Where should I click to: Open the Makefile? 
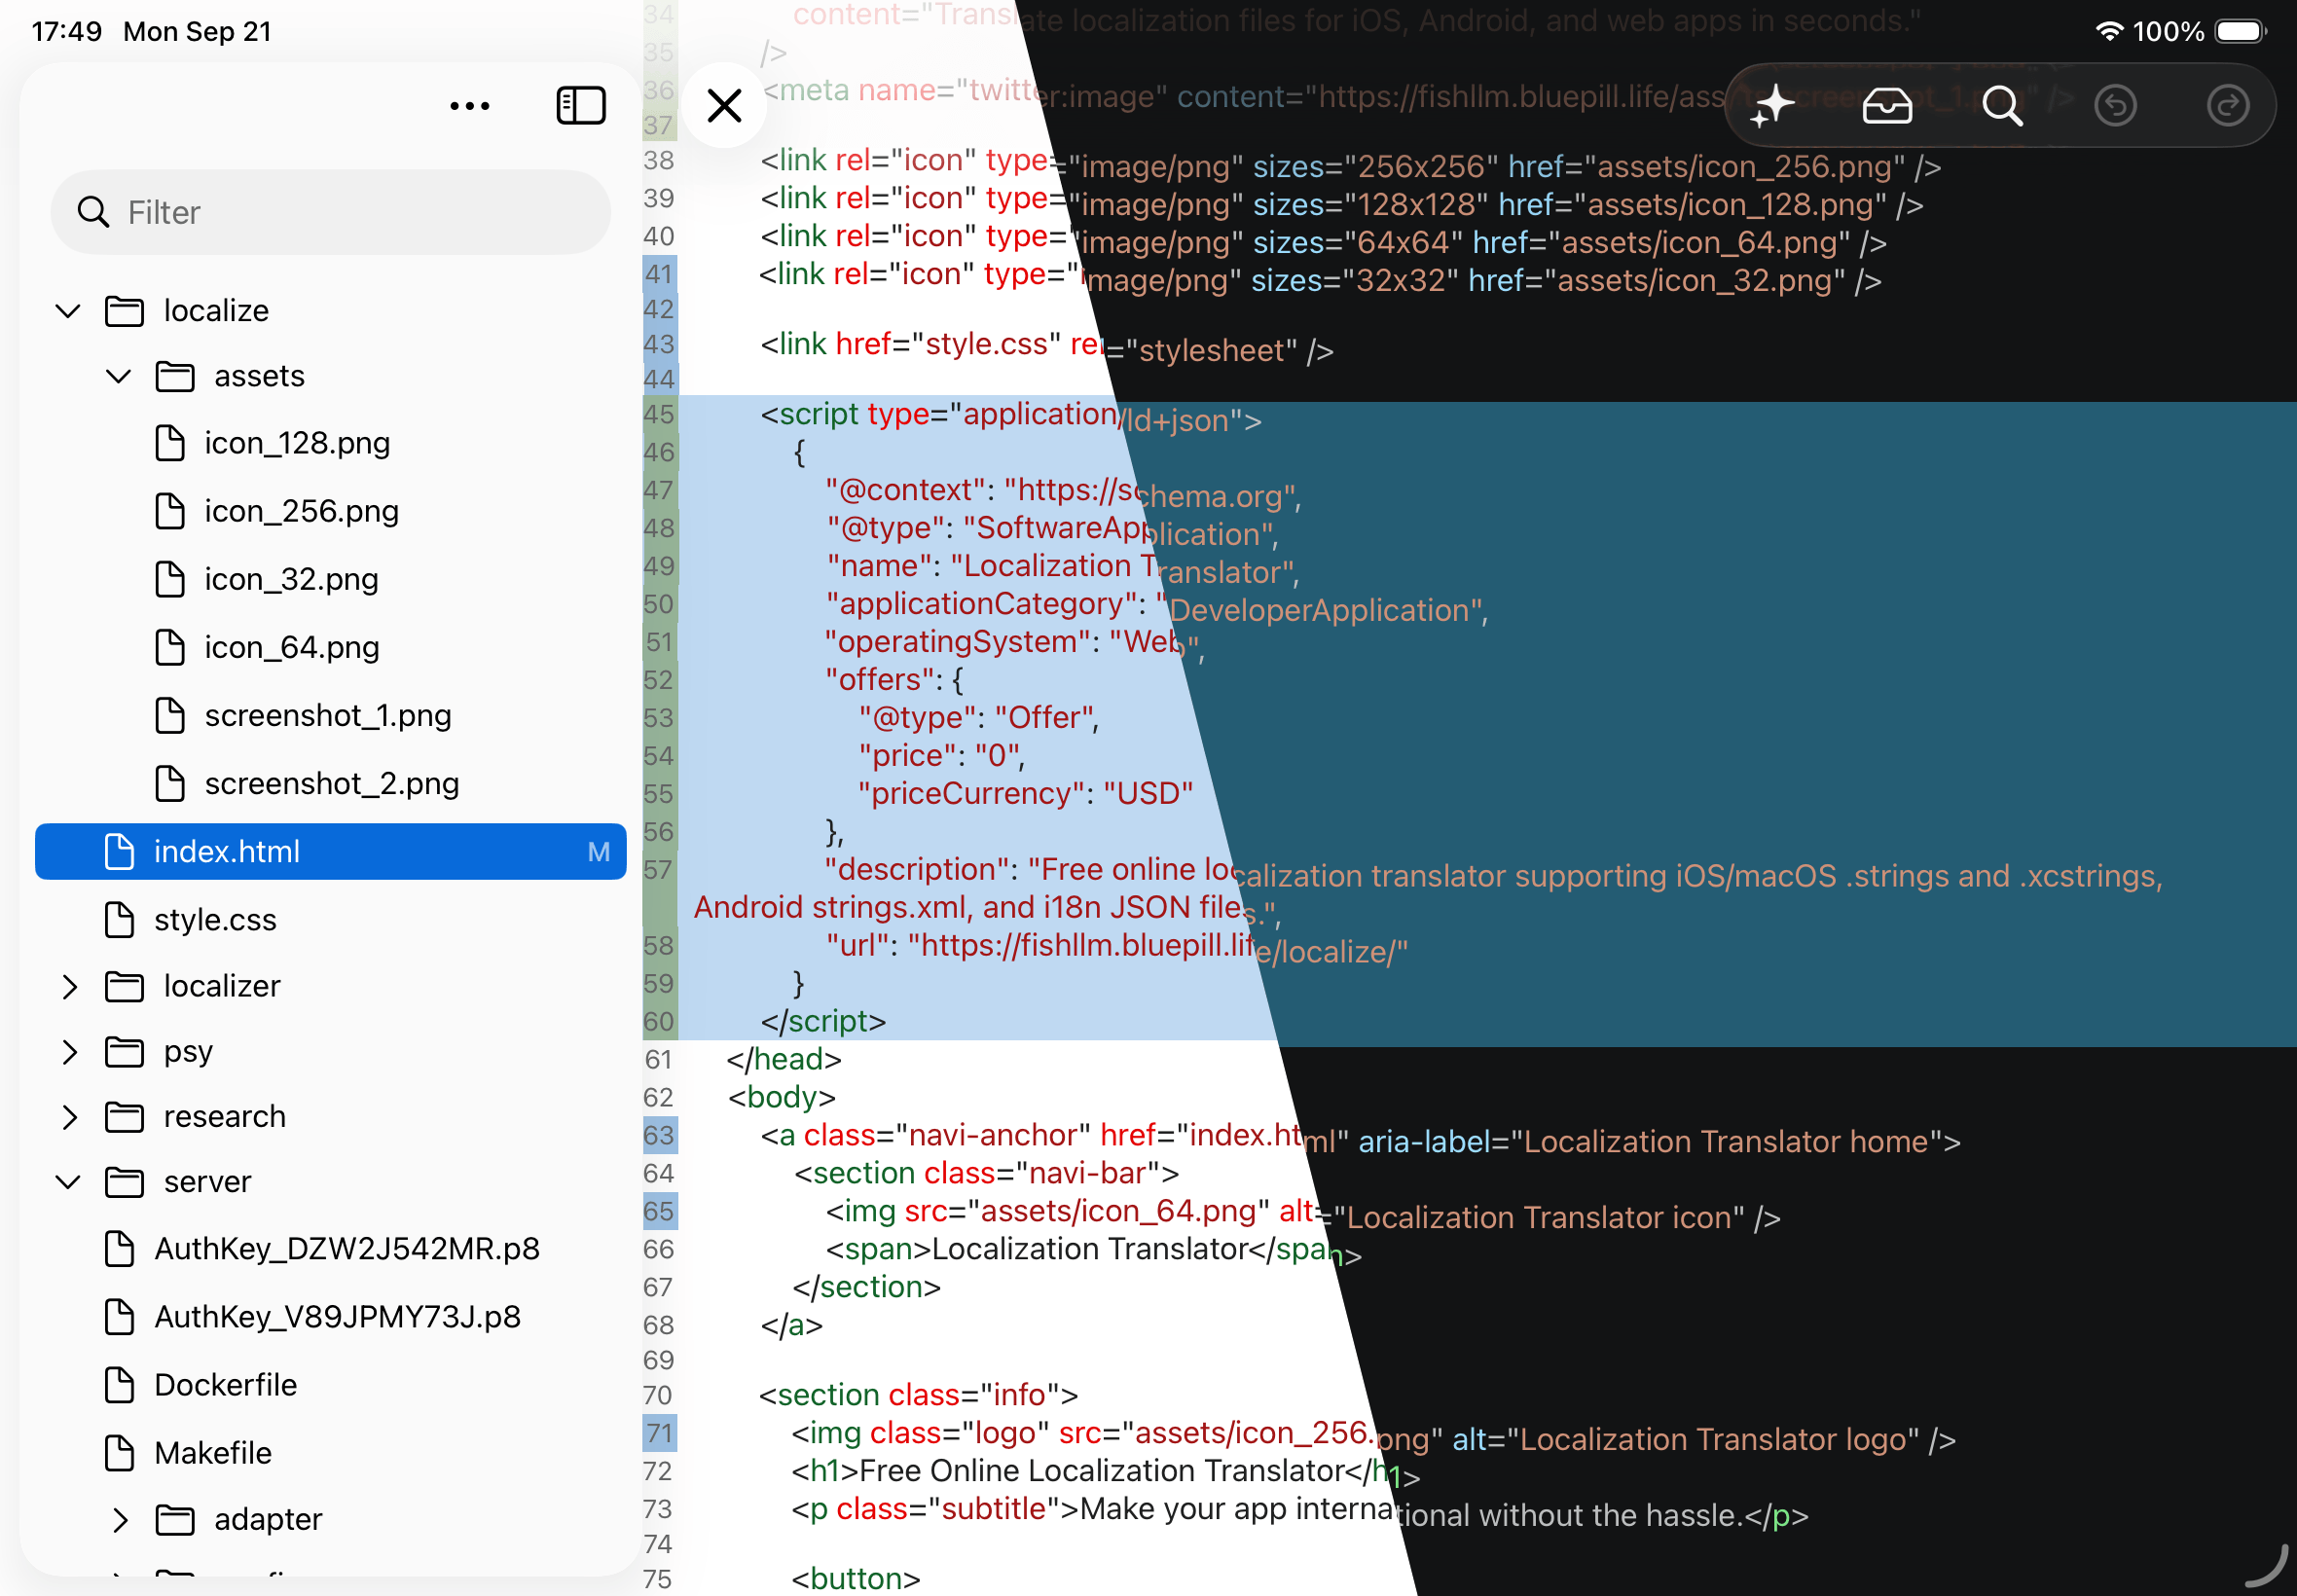[x=188, y=1453]
